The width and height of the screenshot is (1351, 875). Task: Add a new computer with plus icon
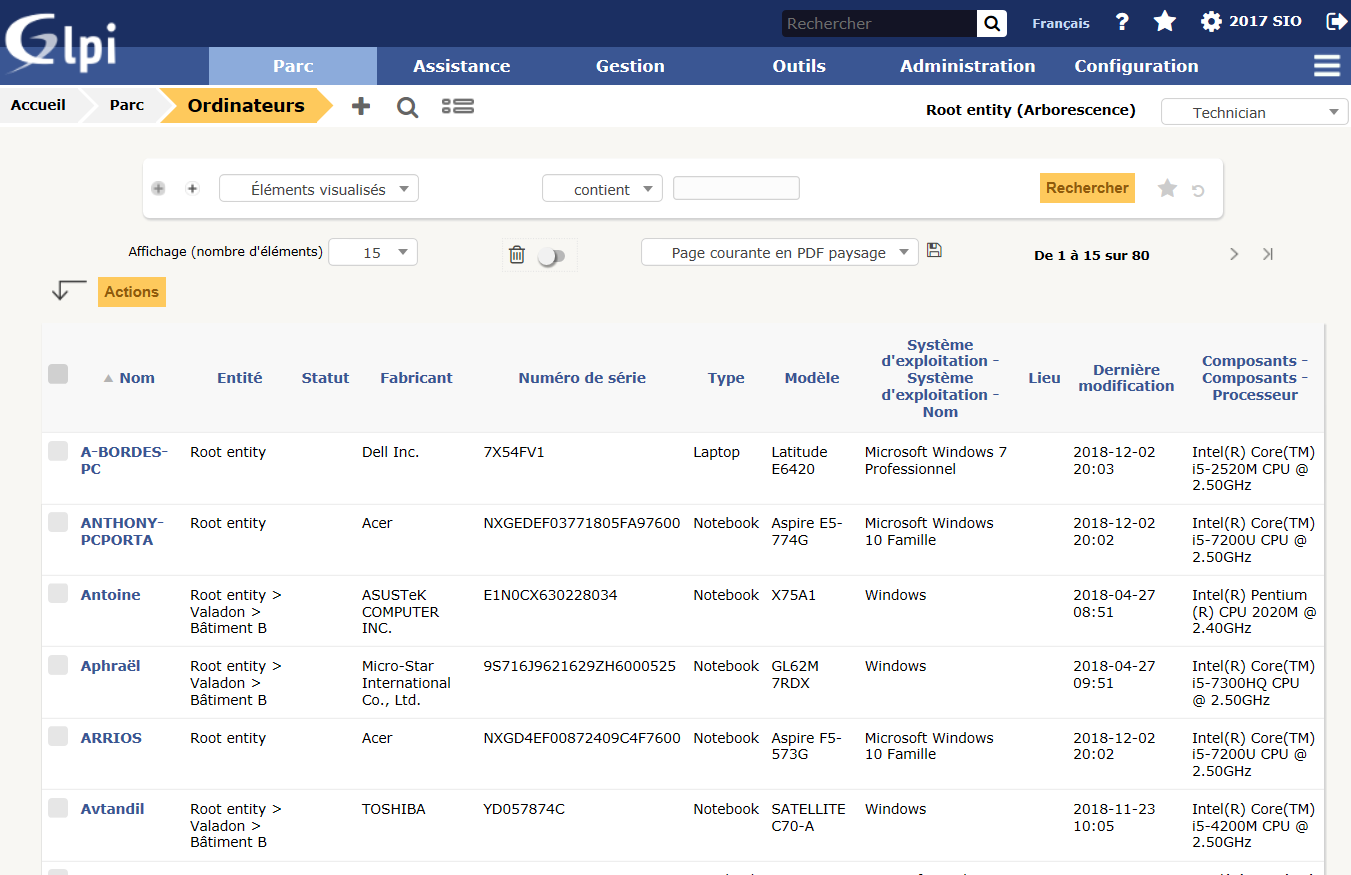(361, 106)
